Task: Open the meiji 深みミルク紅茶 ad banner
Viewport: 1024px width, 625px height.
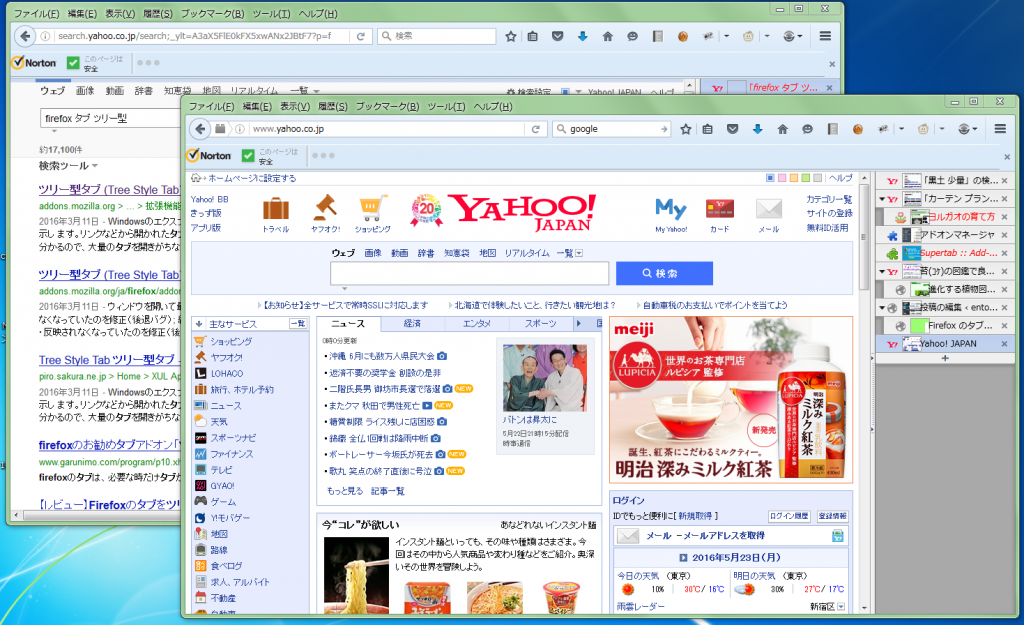Action: pyautogui.click(x=731, y=400)
